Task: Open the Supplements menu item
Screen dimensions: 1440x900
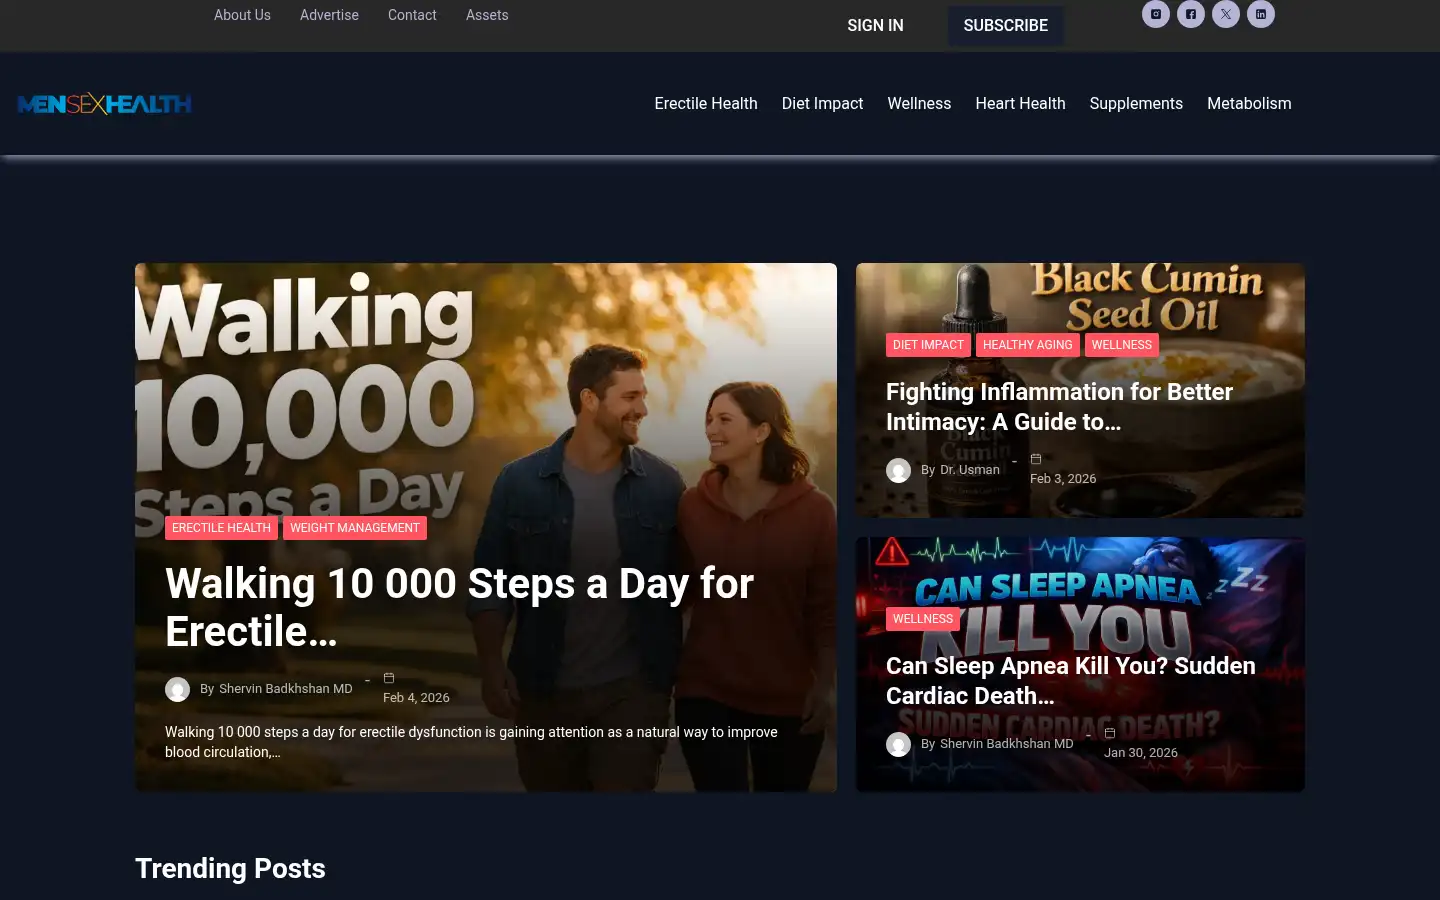Action: [1136, 104]
